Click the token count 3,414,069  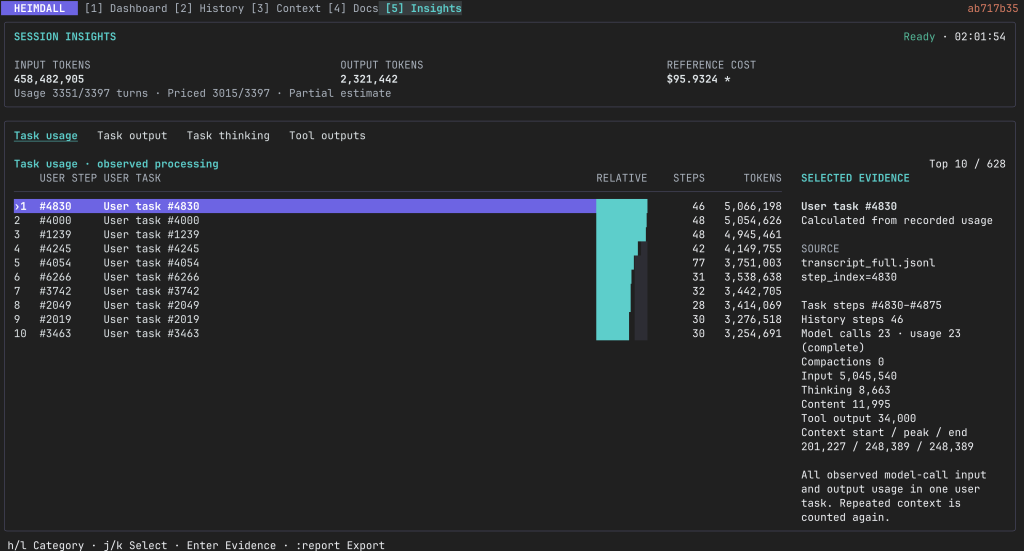752,306
